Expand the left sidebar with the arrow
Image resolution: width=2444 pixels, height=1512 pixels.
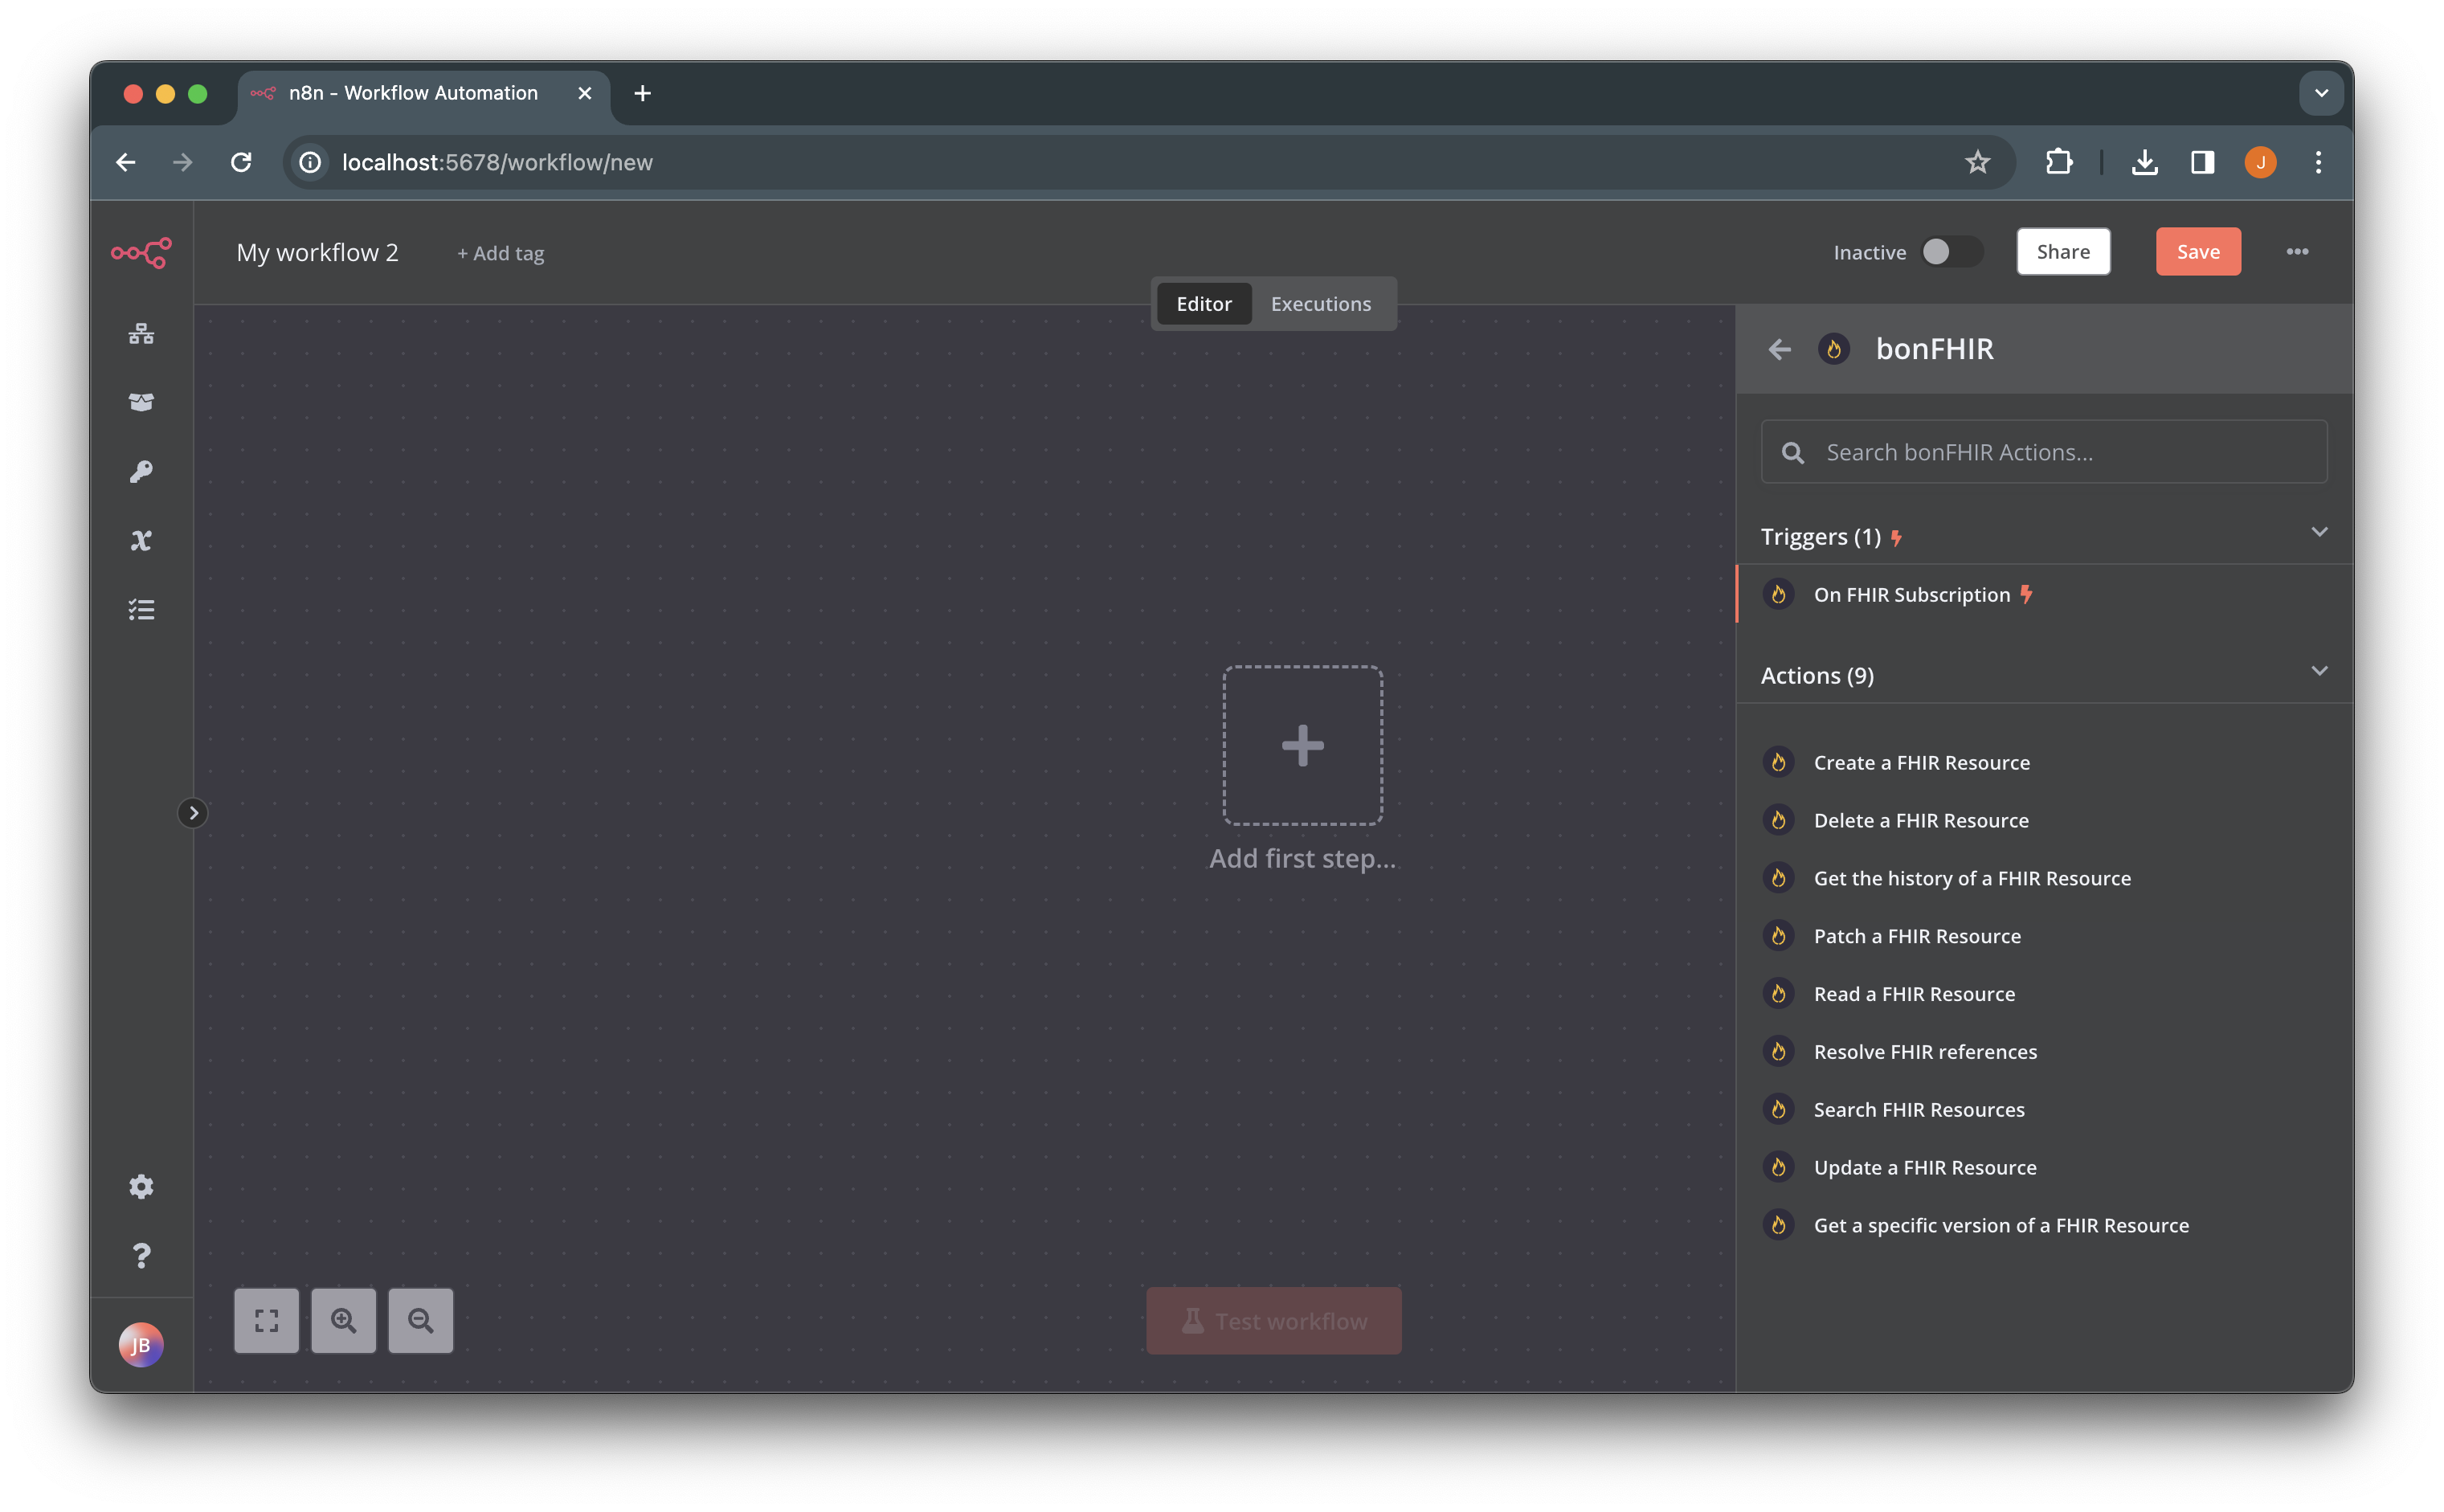tap(193, 813)
